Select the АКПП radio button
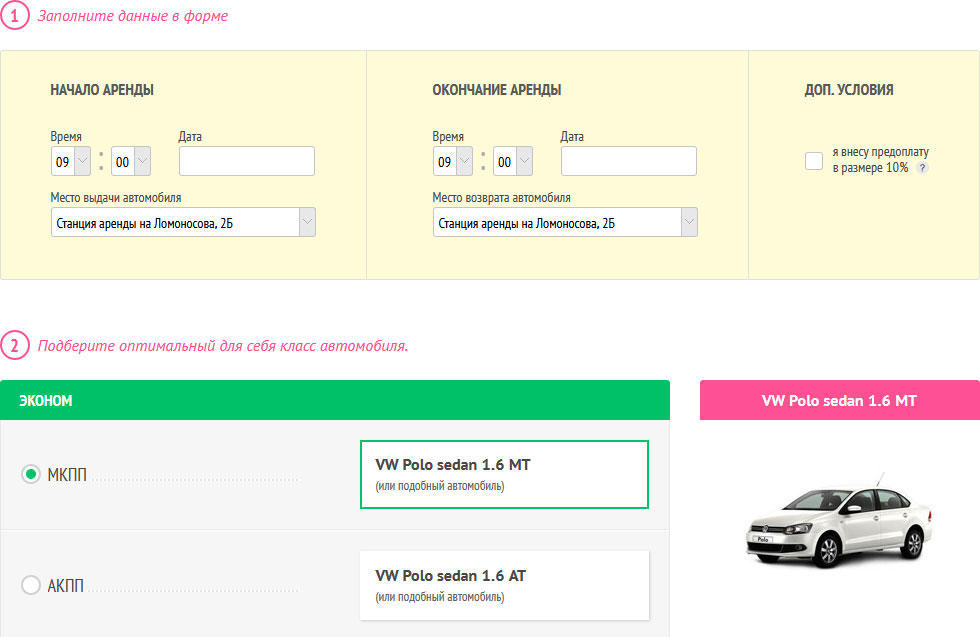980x637 pixels. (31, 584)
